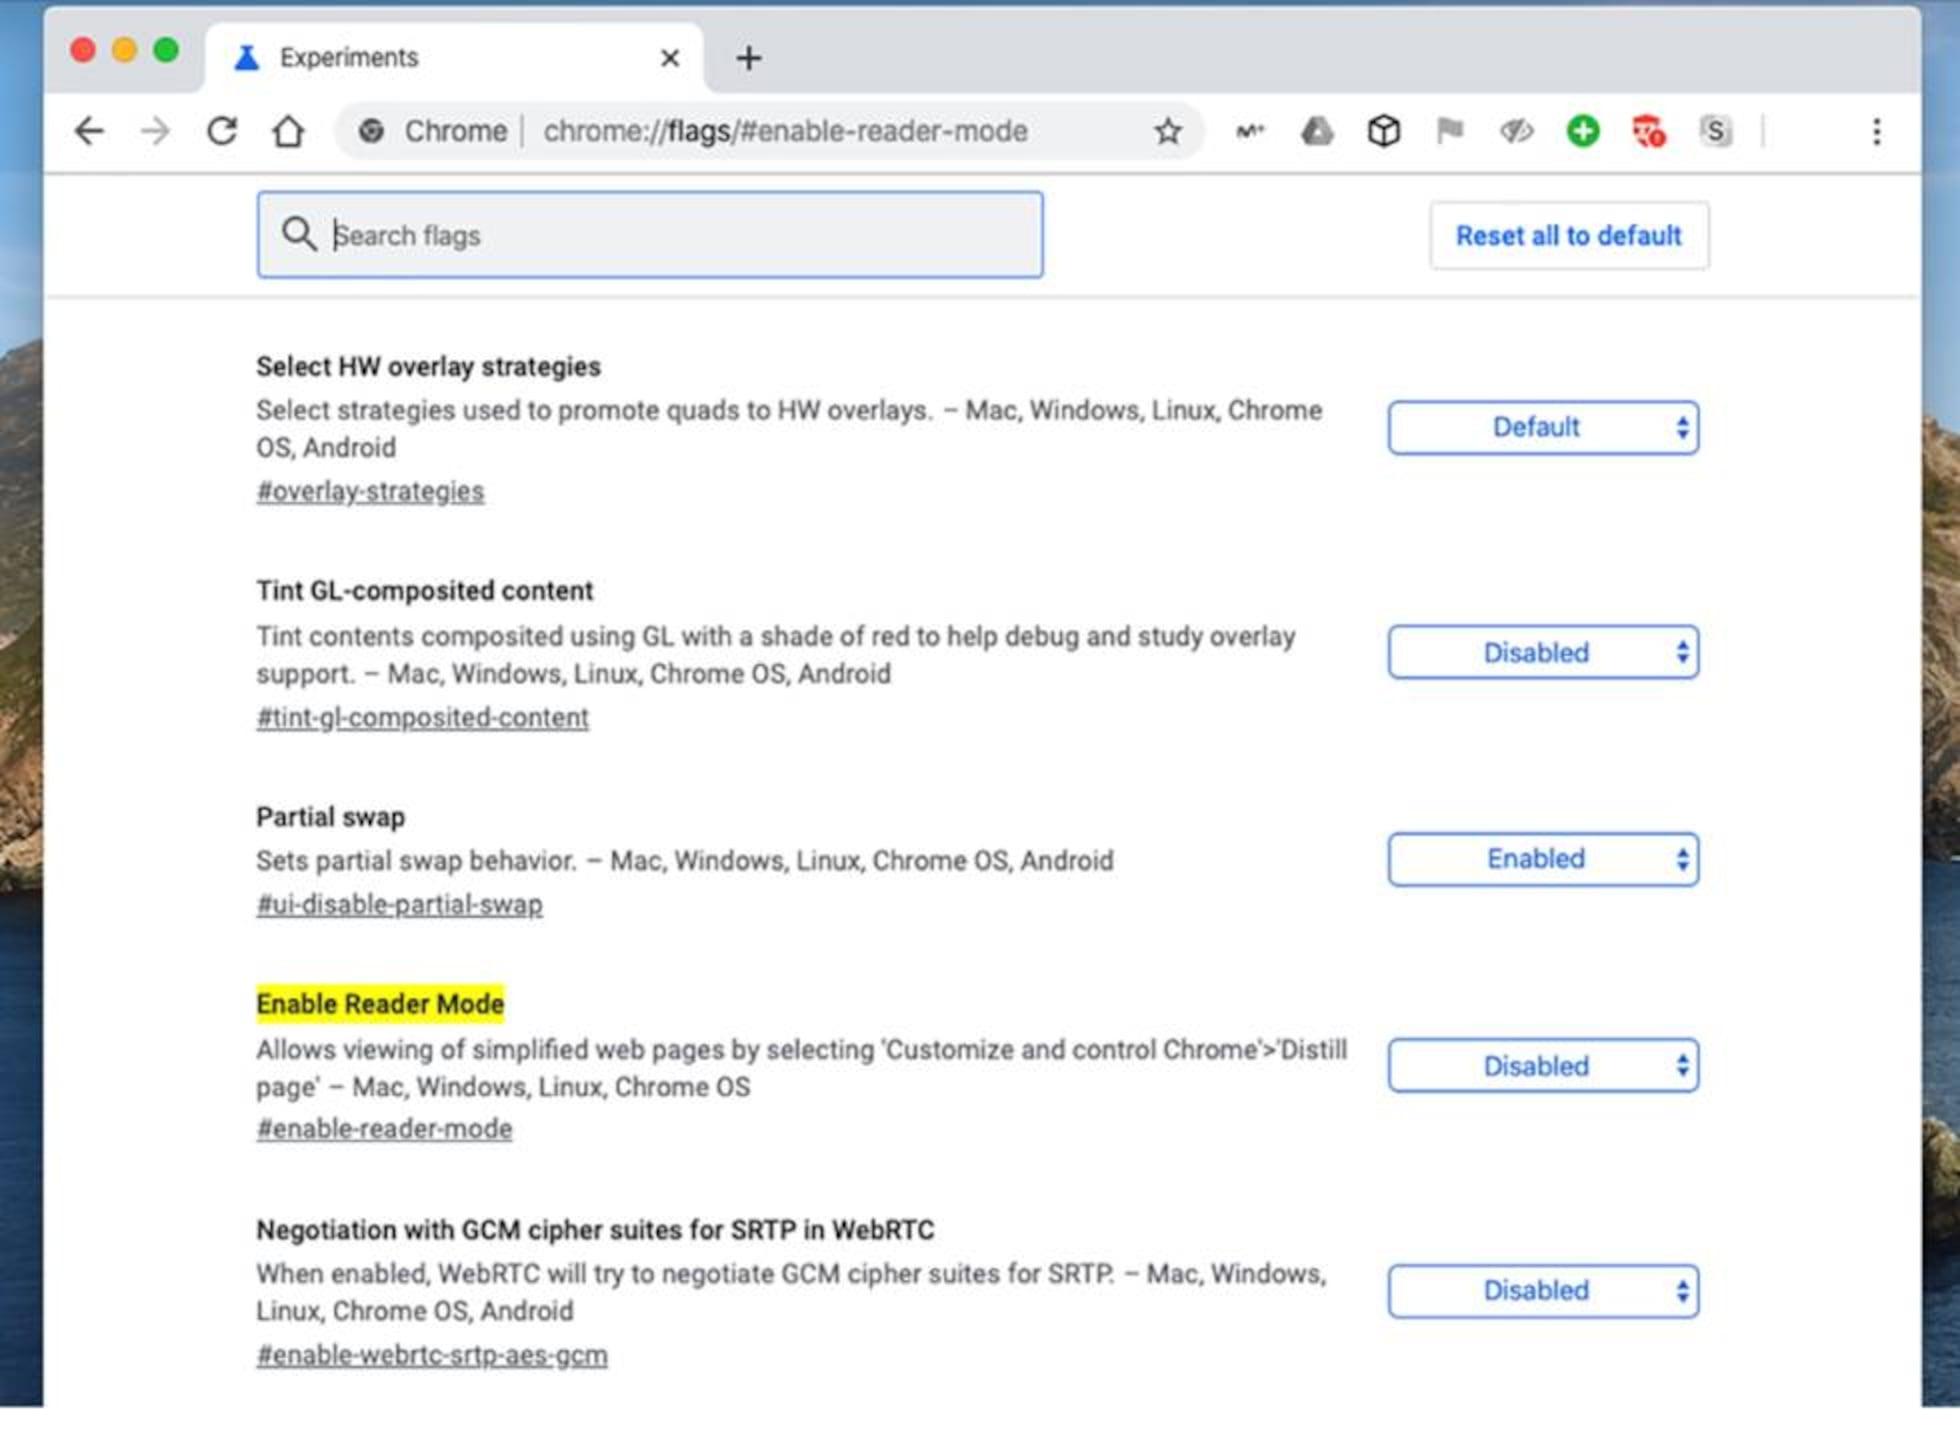Open the Partial swap Enabled dropdown
The image size is (1960, 1430).
[x=1541, y=858]
